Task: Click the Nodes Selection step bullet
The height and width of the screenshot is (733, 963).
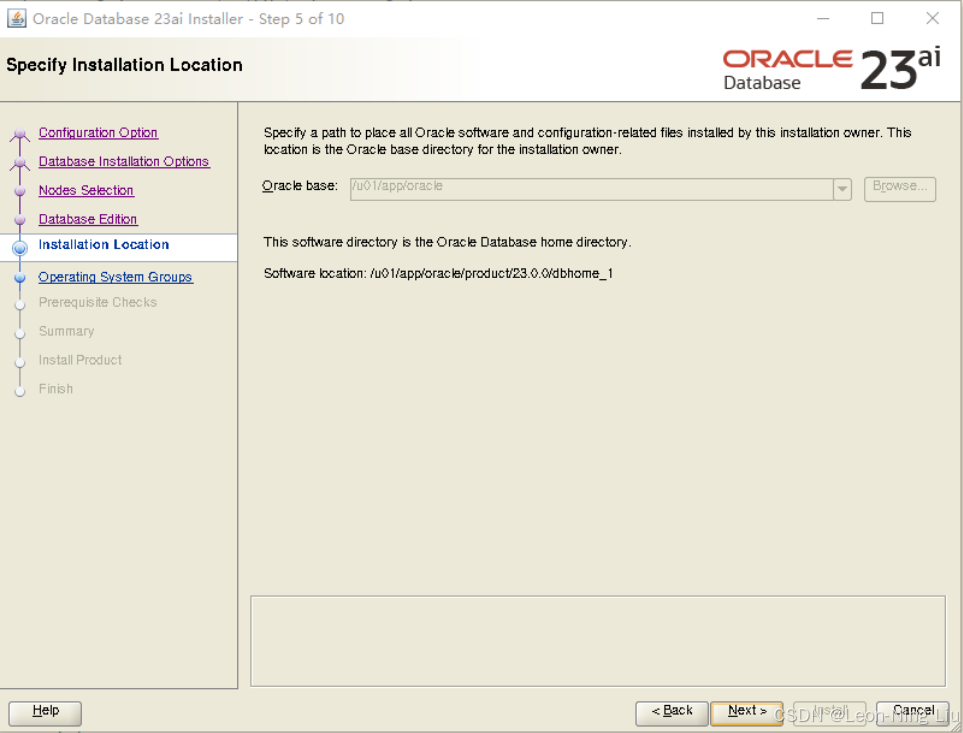Action: point(20,191)
